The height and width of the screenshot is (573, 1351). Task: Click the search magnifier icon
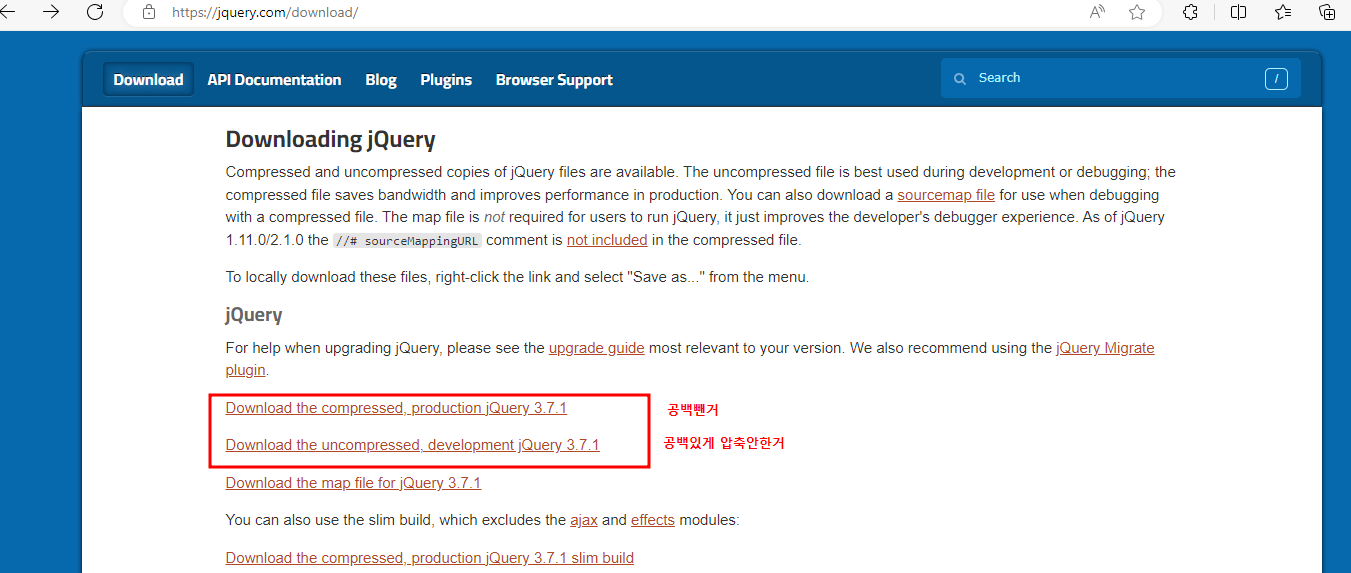click(x=960, y=78)
